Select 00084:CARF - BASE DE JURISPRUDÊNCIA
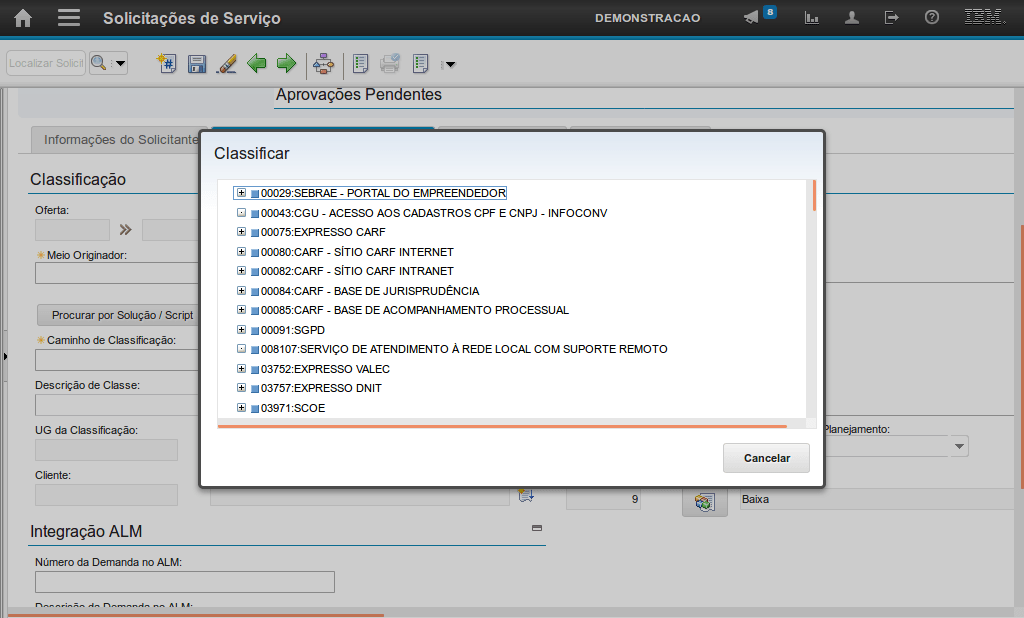Image resolution: width=1024 pixels, height=618 pixels. 370,291
